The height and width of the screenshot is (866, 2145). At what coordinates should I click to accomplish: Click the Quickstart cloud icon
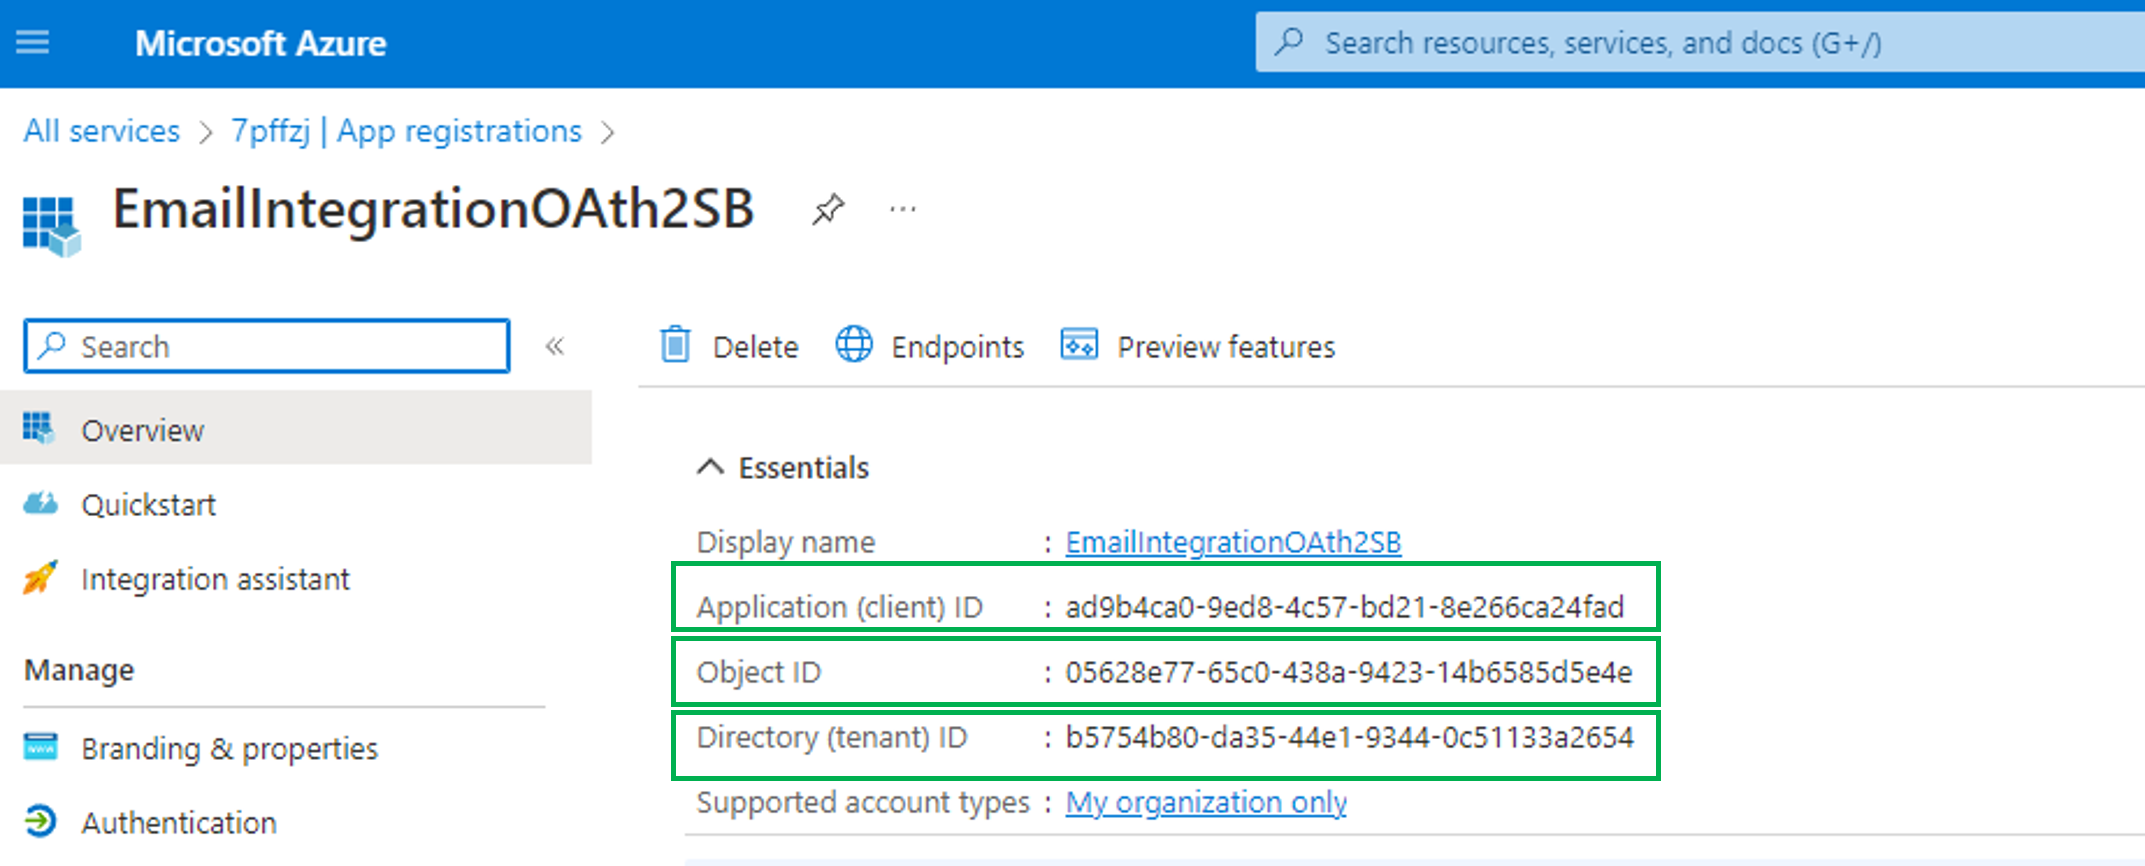click(x=40, y=503)
